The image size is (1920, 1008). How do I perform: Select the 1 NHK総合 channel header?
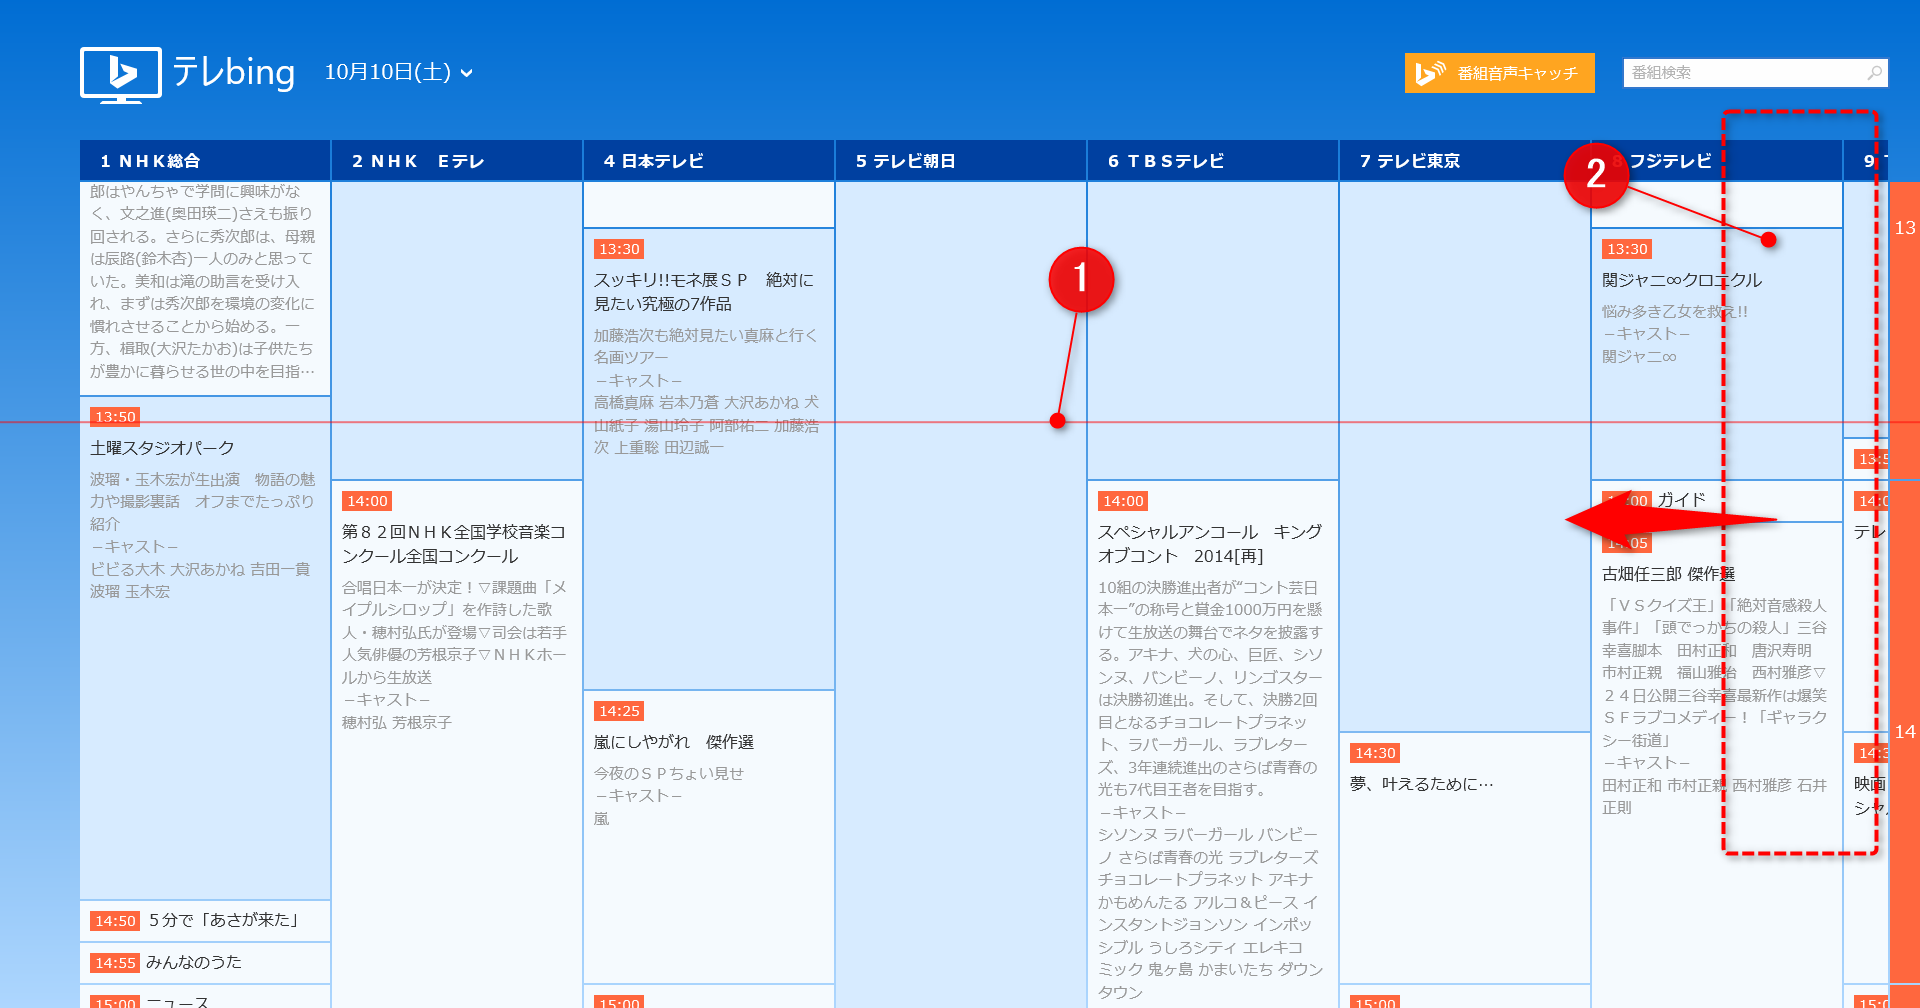pyautogui.click(x=205, y=161)
